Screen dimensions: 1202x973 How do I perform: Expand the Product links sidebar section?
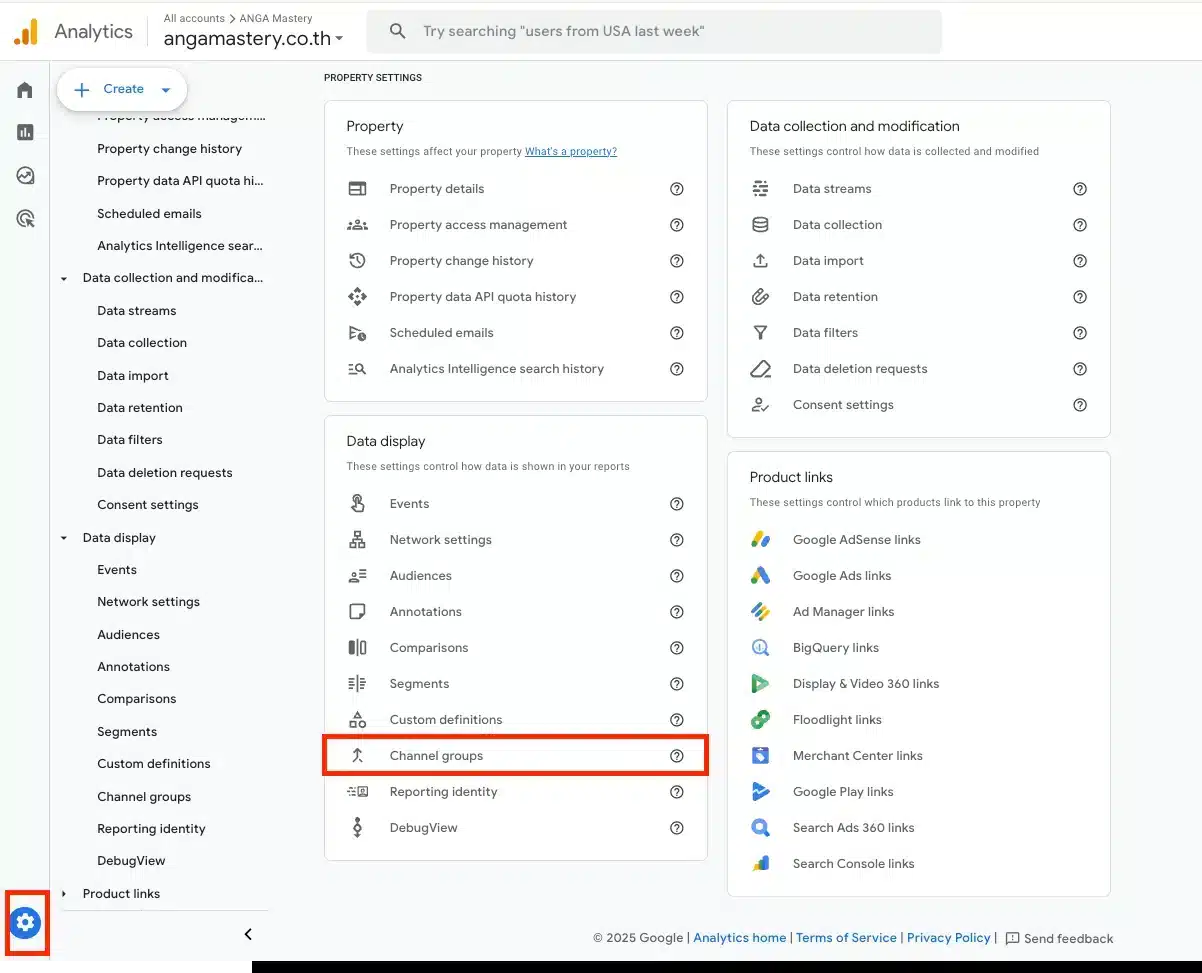(x=64, y=894)
